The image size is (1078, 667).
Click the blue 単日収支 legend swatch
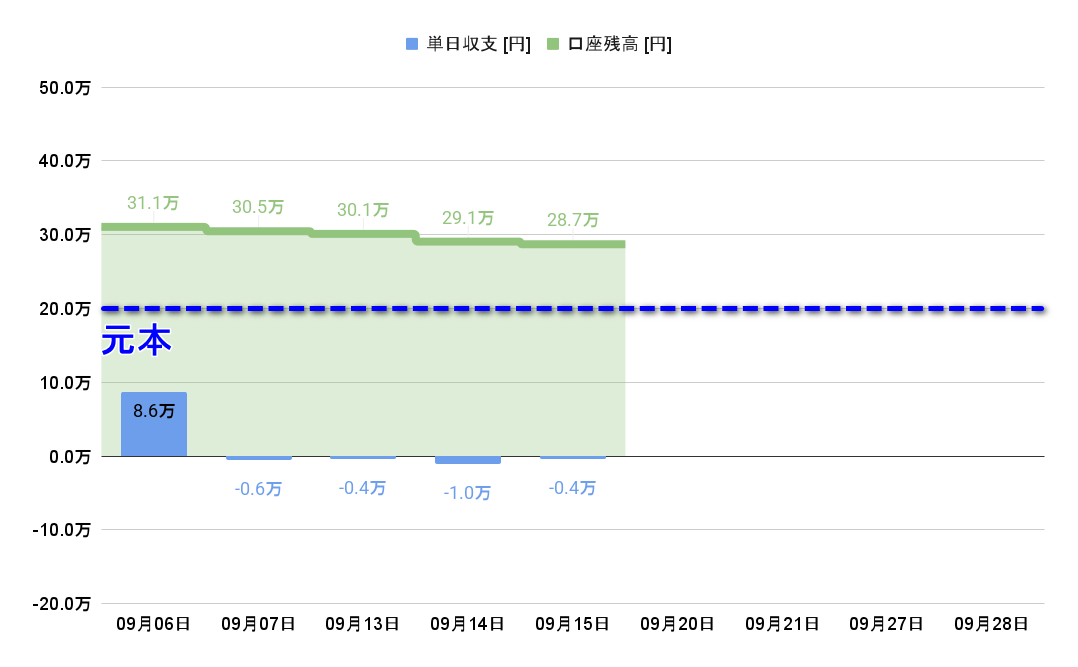tap(412, 44)
